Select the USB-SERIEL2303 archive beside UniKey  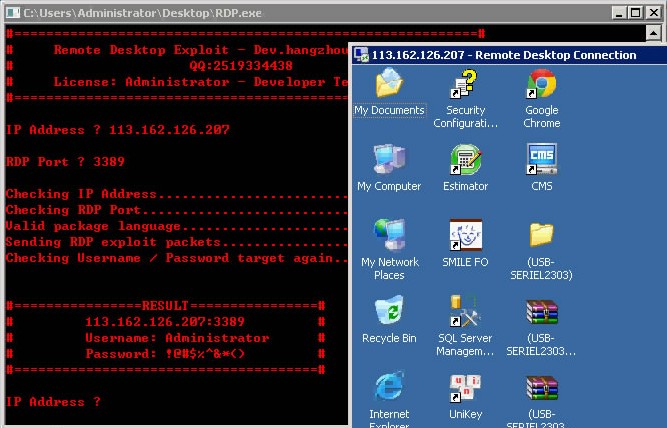pyautogui.click(x=541, y=388)
